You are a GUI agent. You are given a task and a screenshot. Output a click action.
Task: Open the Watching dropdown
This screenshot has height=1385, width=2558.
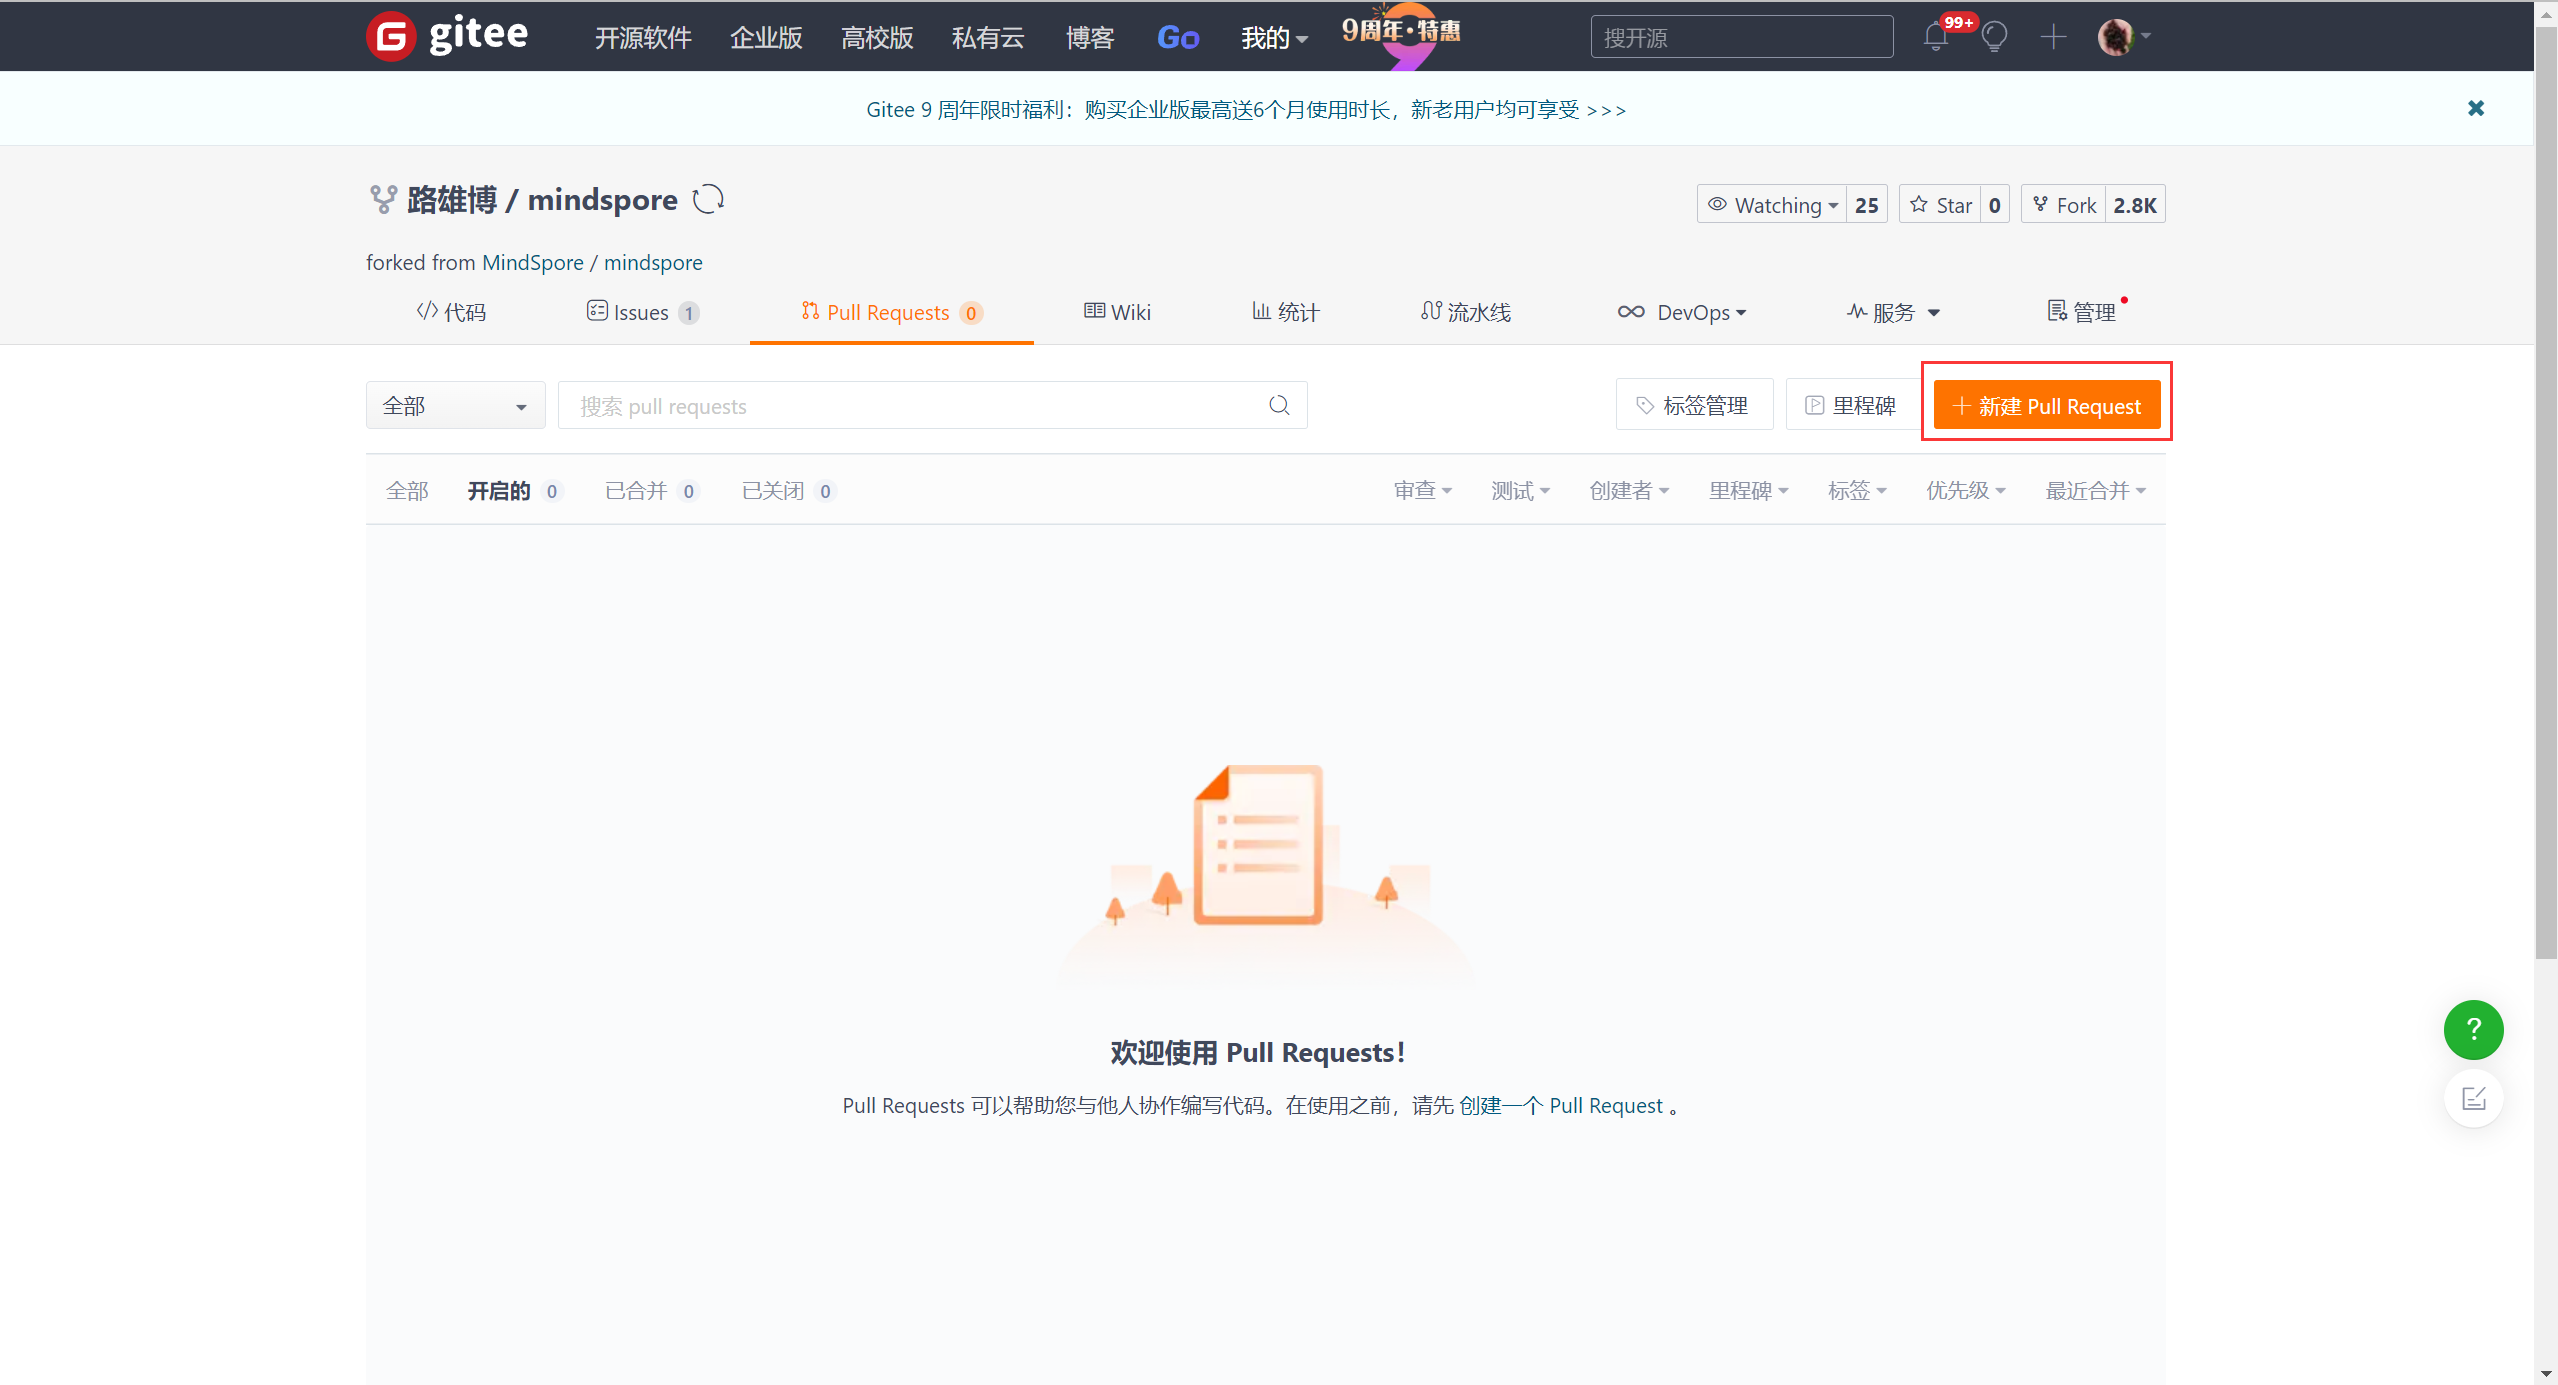[x=1773, y=205]
